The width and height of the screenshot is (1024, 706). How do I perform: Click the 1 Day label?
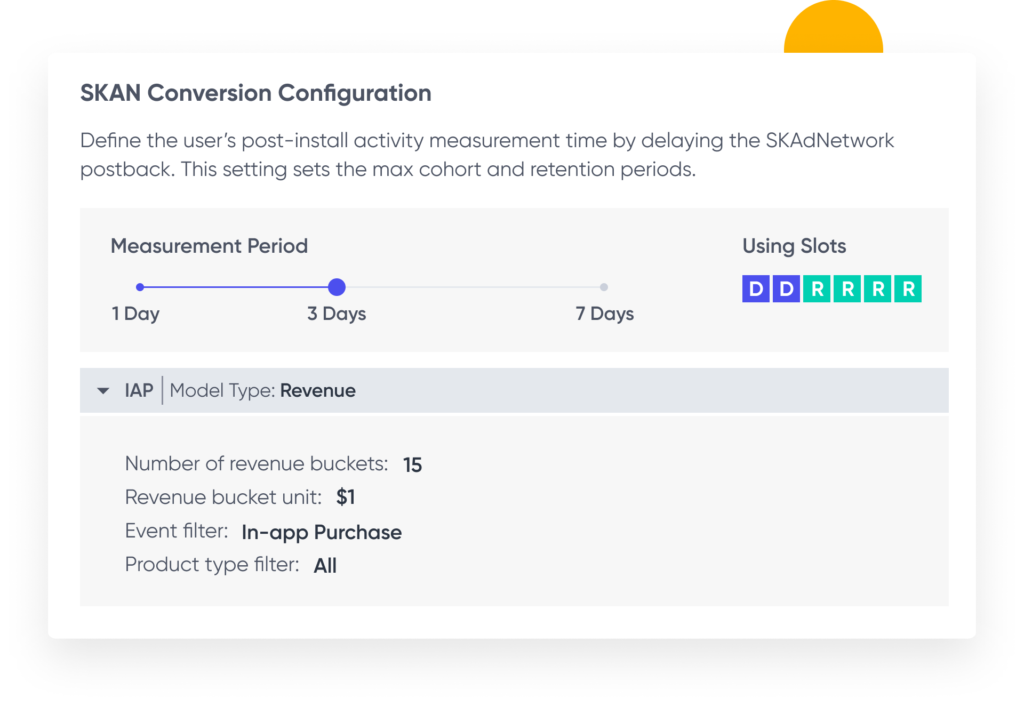coord(136,314)
